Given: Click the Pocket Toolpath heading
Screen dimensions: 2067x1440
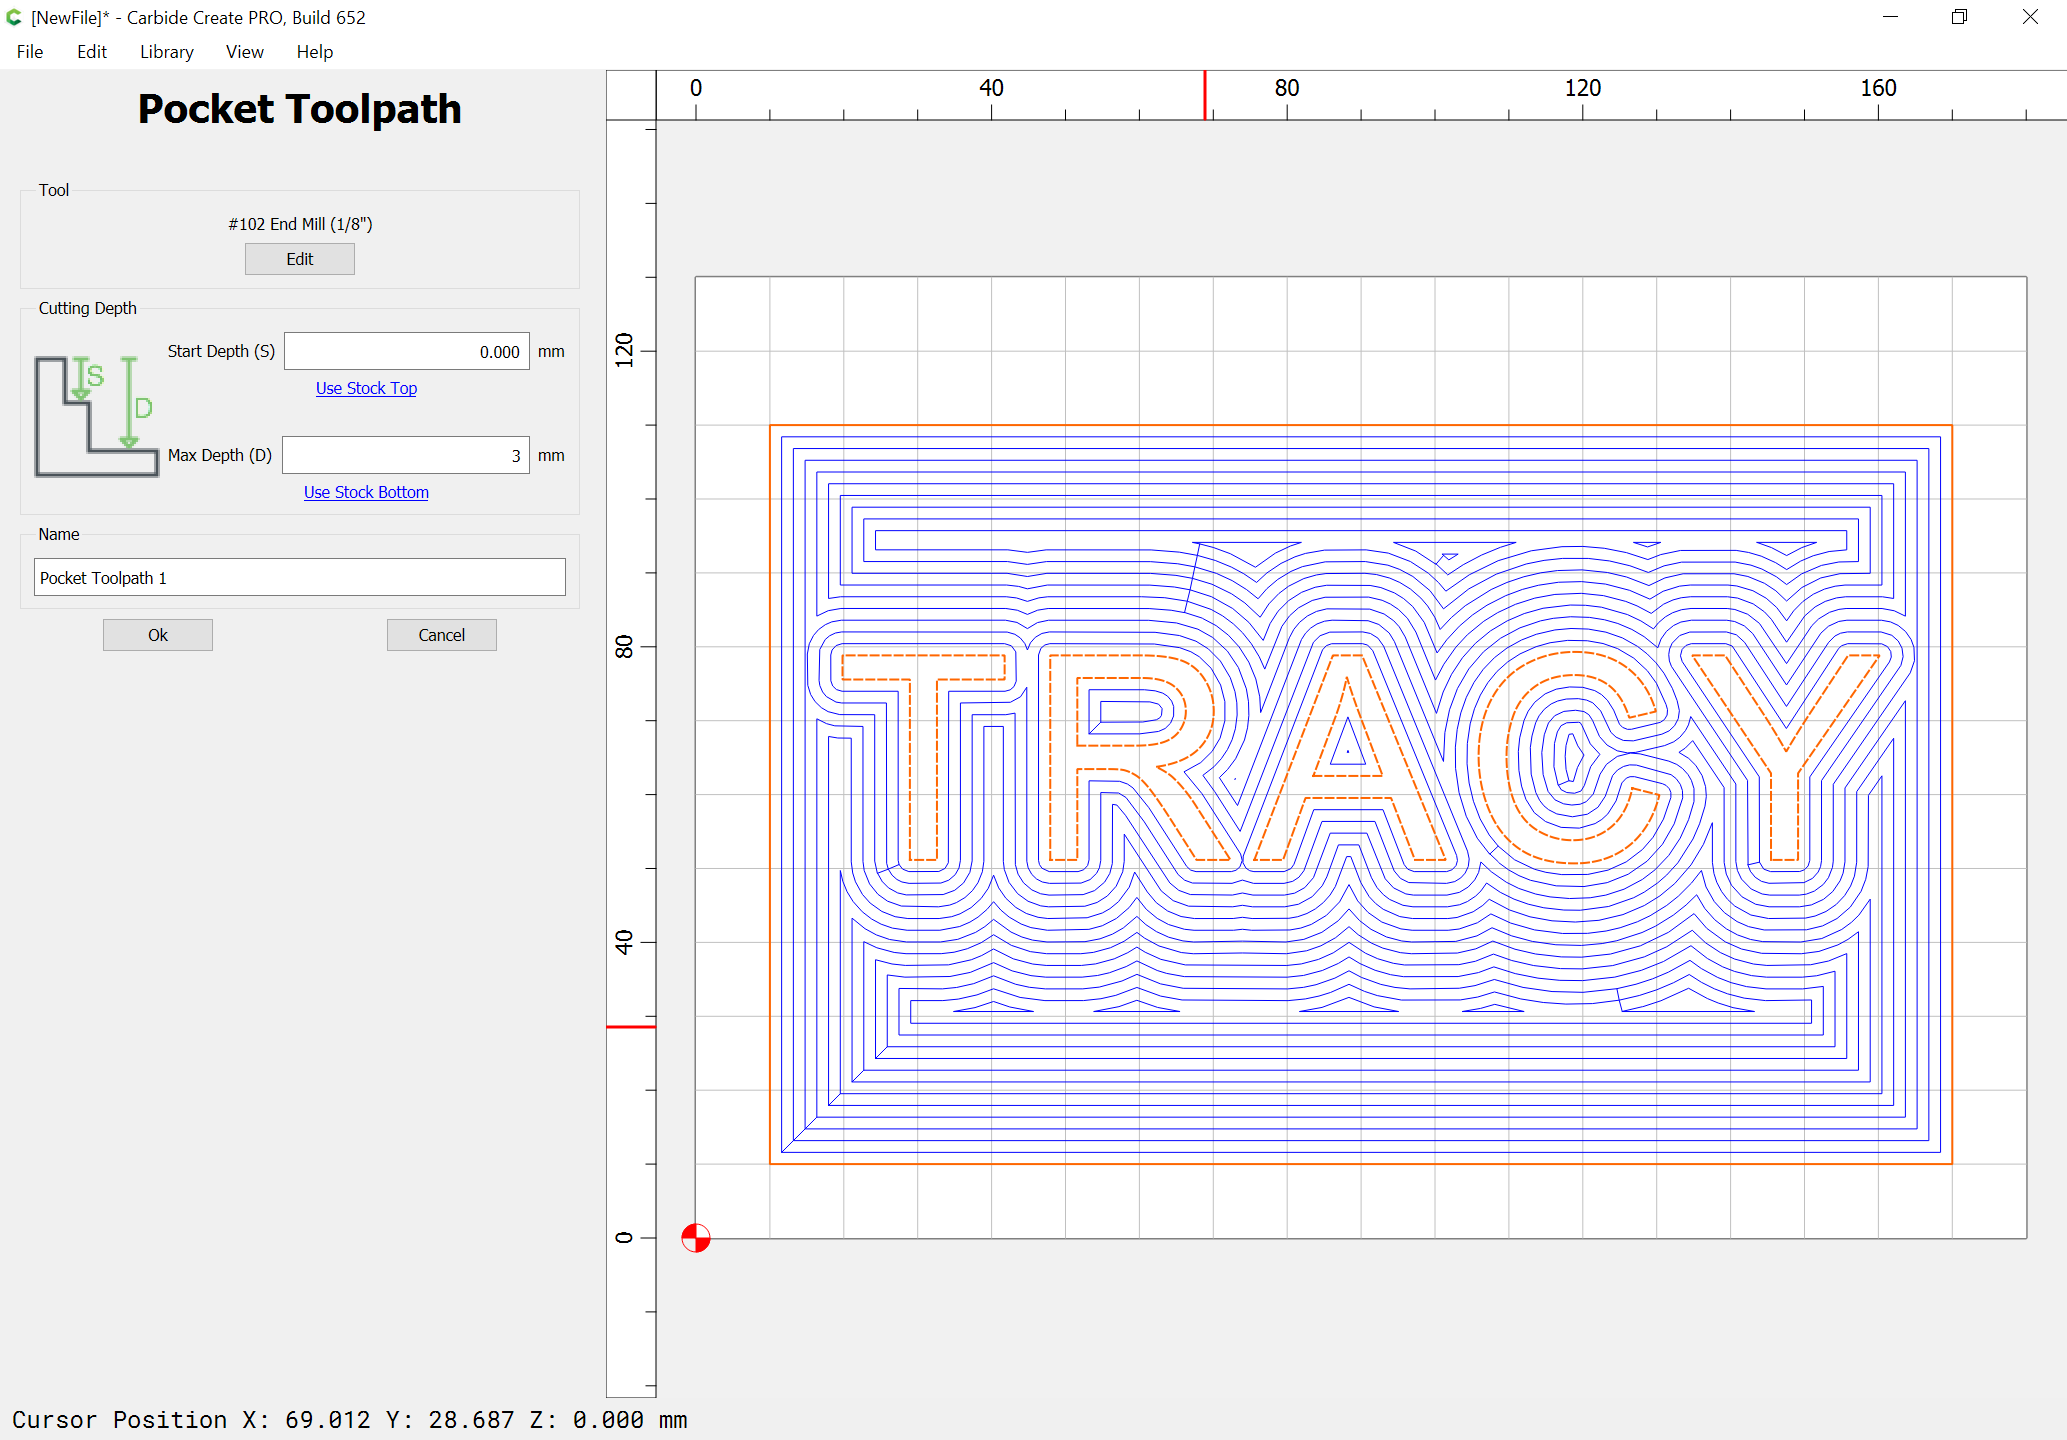Looking at the screenshot, I should point(300,109).
